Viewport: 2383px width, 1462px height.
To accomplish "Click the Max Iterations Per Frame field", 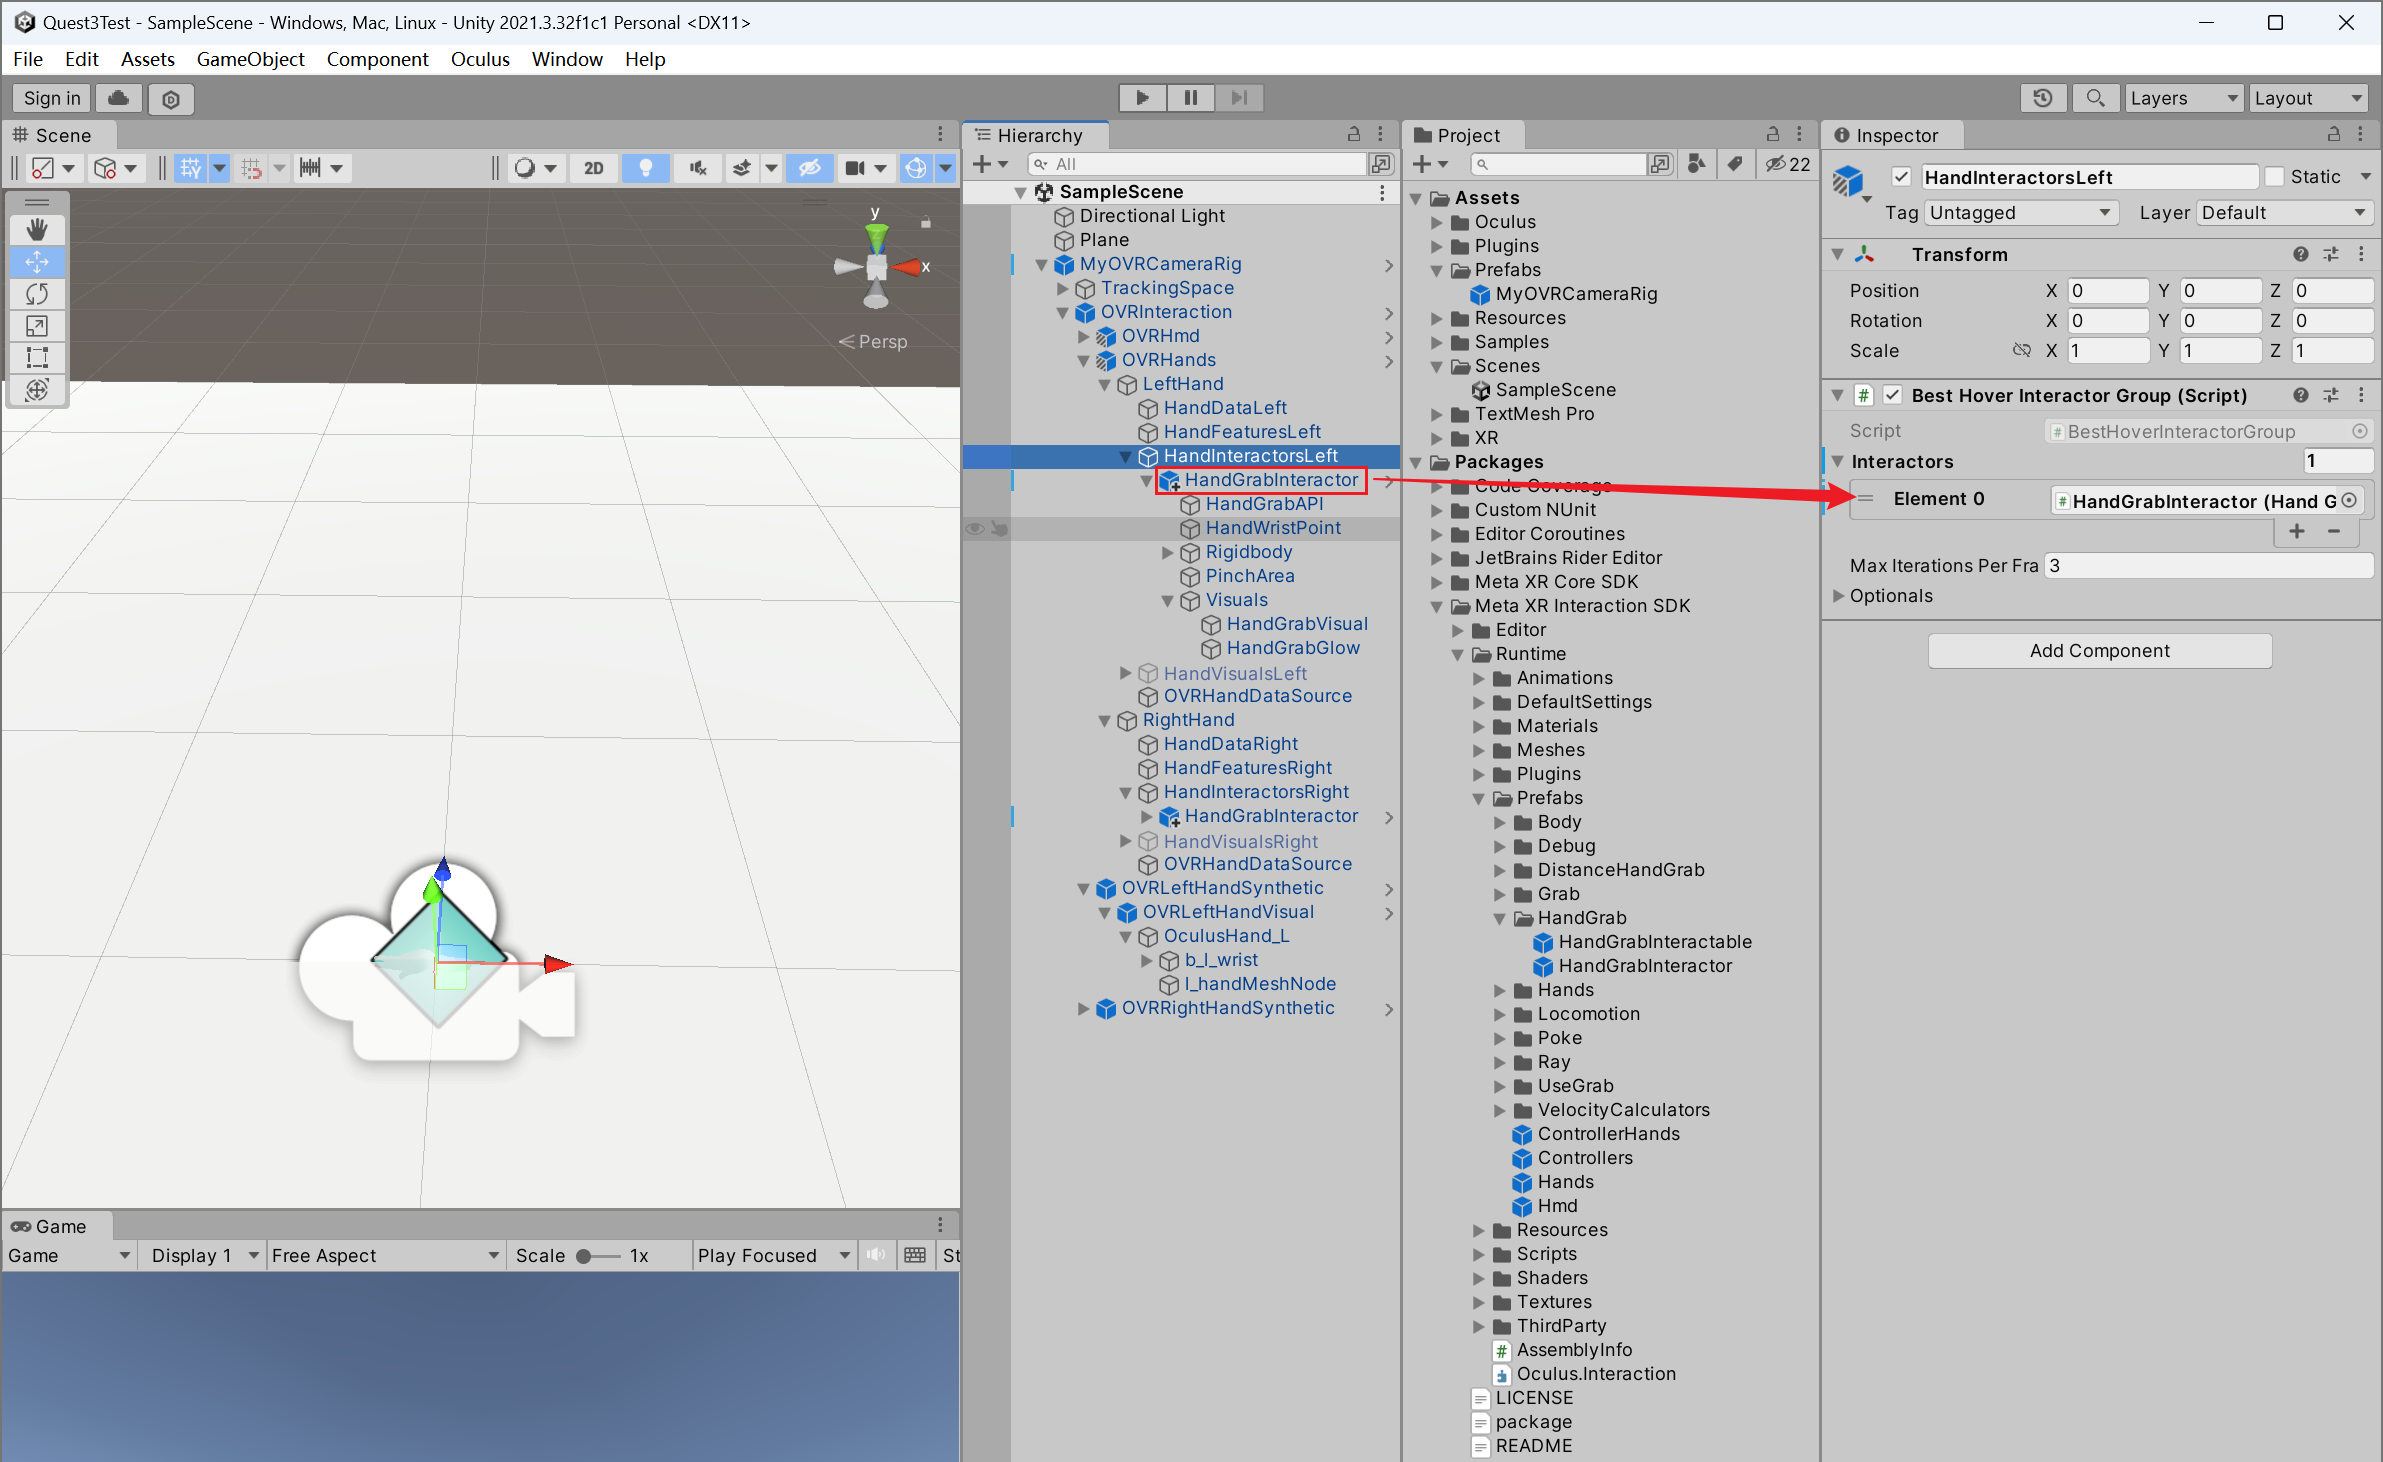I will pyautogui.click(x=2208, y=566).
